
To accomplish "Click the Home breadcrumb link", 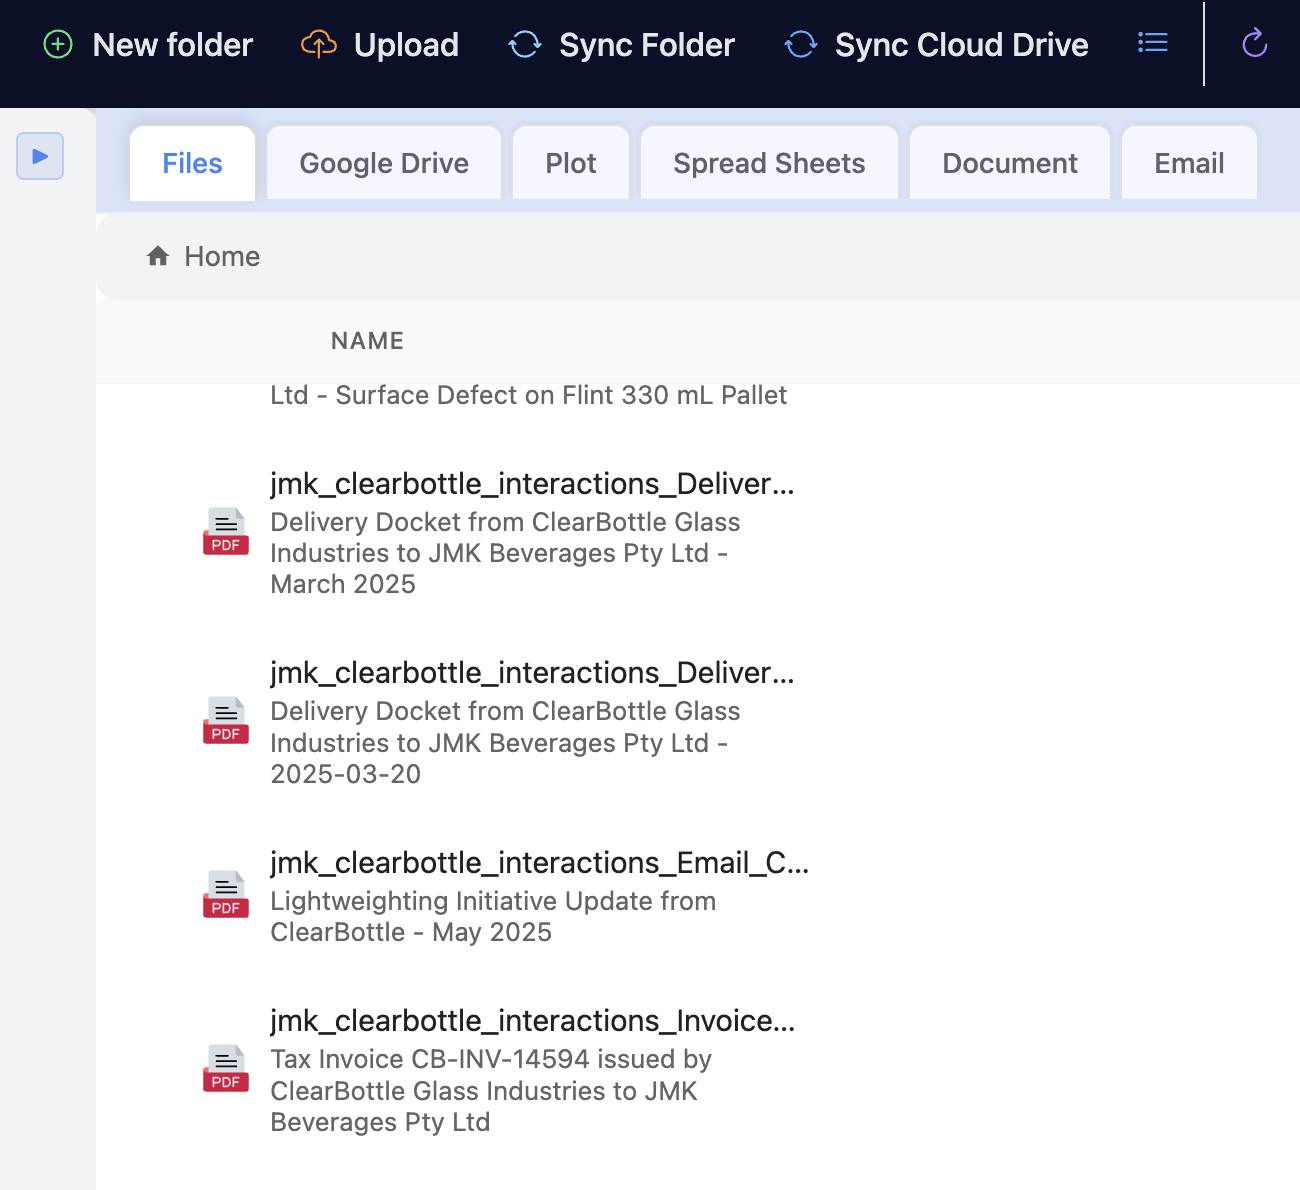I will click(x=222, y=257).
